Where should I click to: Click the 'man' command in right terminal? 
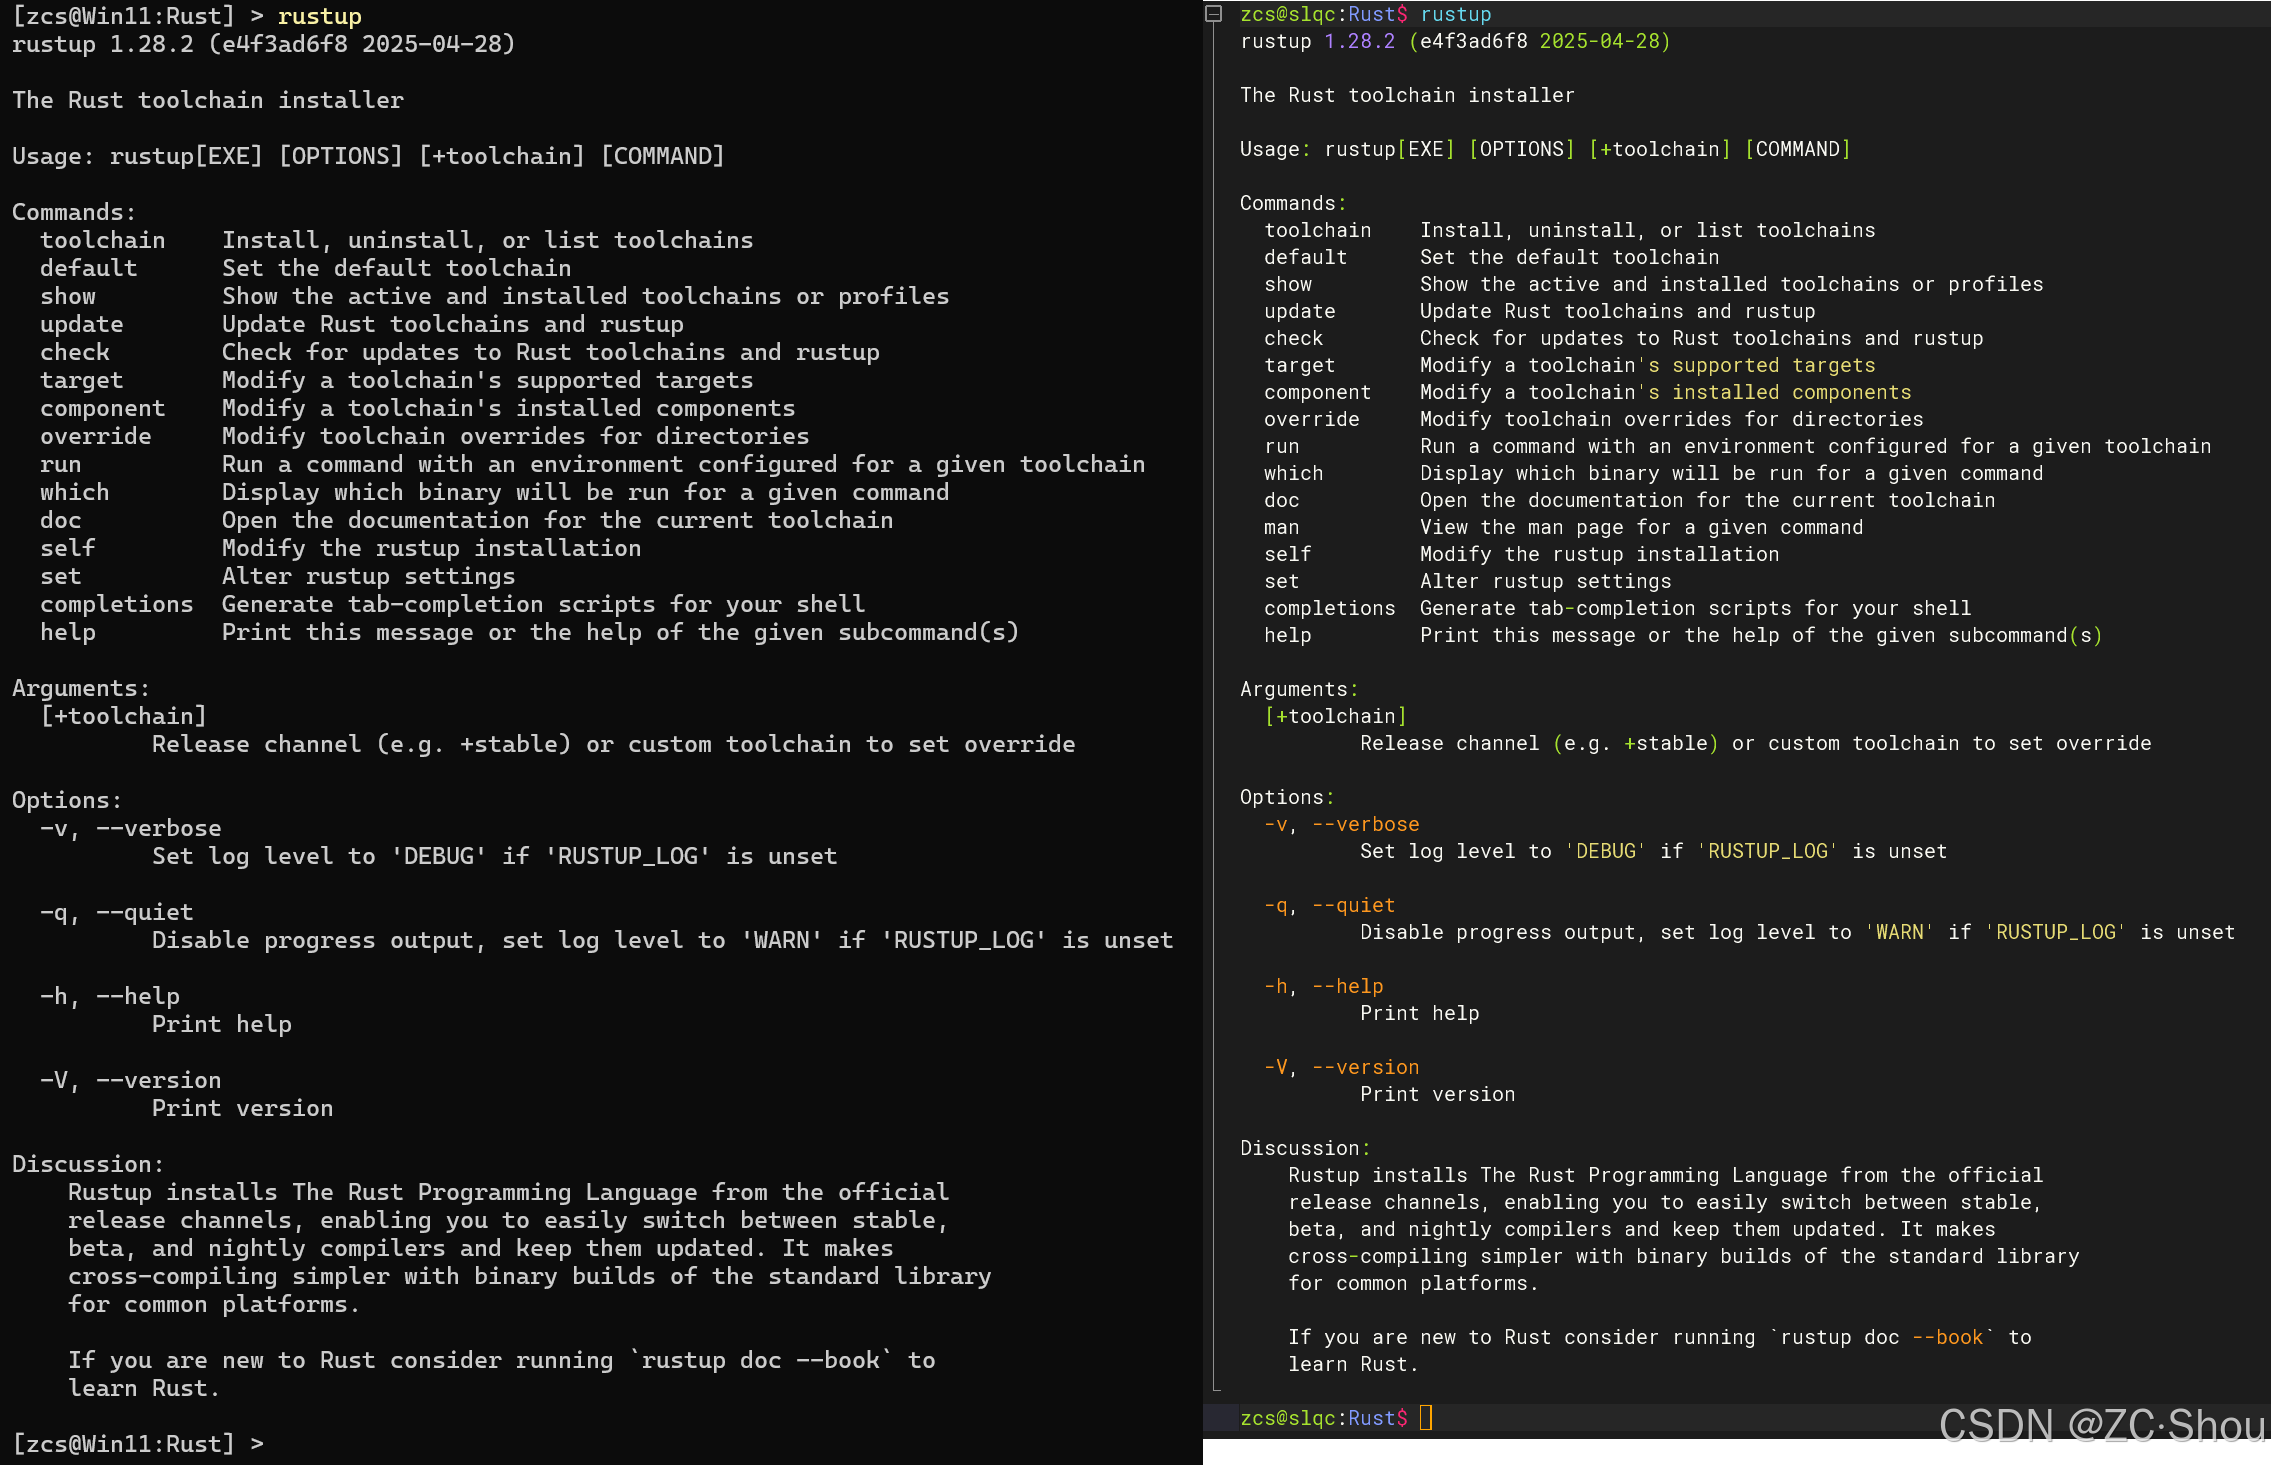coord(1281,527)
